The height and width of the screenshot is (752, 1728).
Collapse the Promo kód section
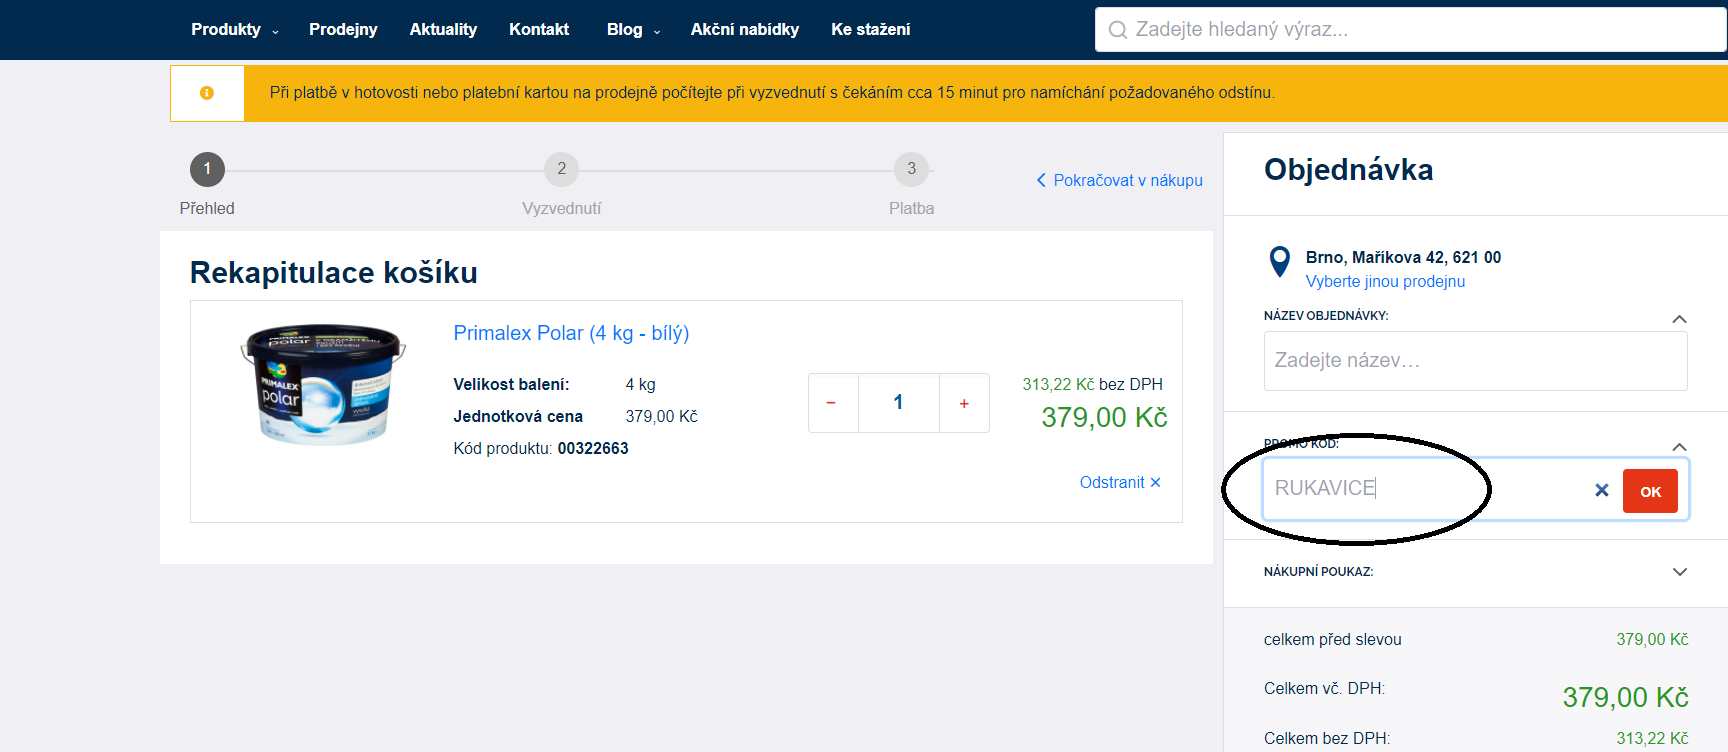[x=1679, y=447]
